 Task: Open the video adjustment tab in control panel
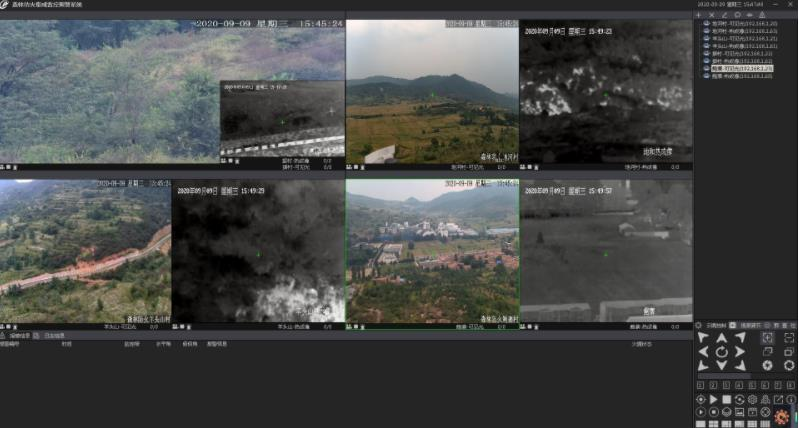click(x=751, y=325)
